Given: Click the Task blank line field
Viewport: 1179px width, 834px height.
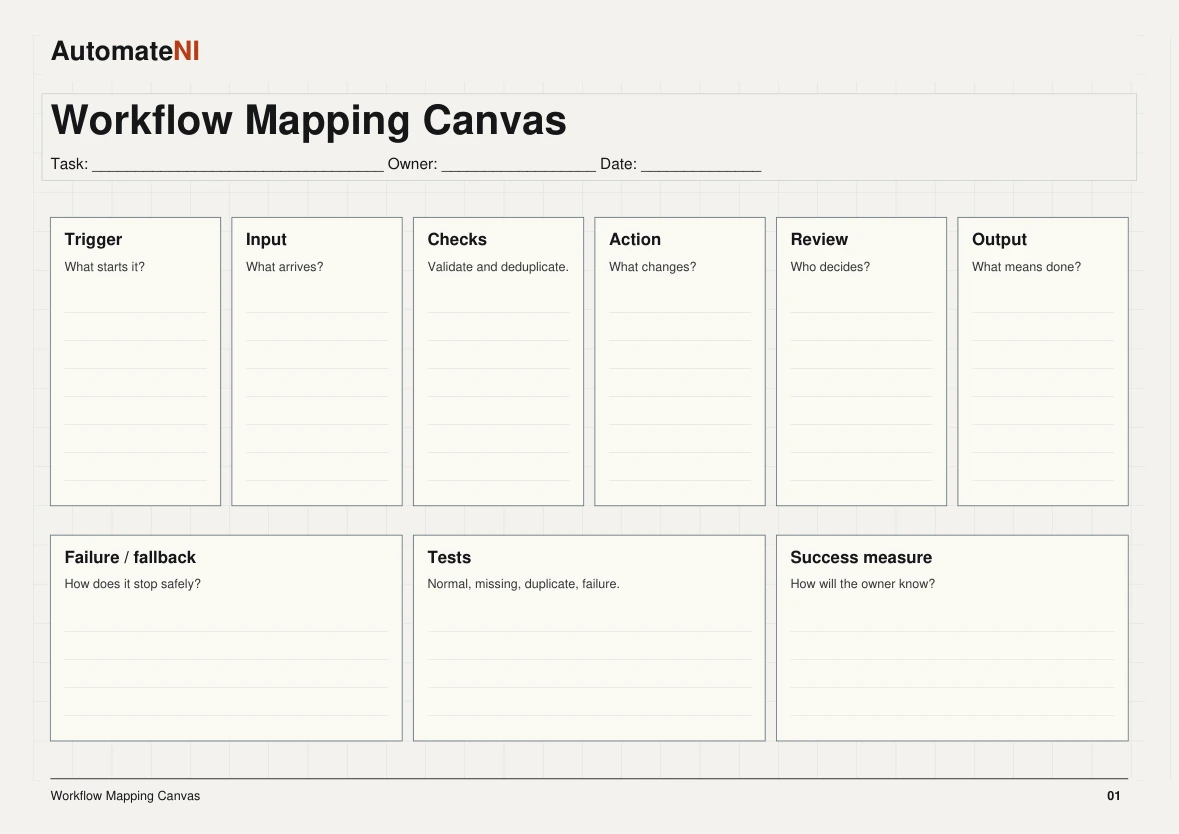Looking at the screenshot, I should [x=238, y=165].
